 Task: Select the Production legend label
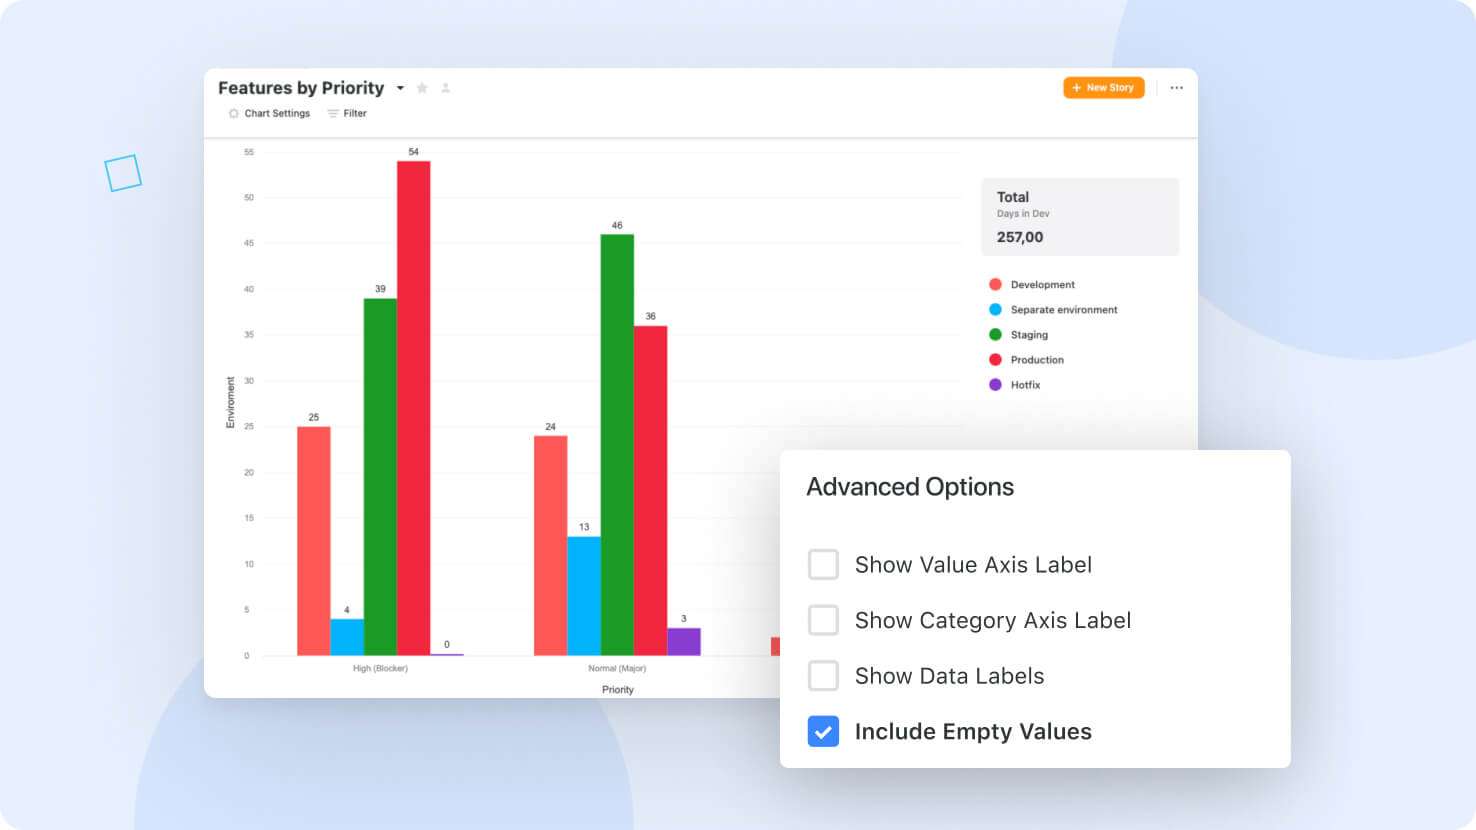[1037, 360]
